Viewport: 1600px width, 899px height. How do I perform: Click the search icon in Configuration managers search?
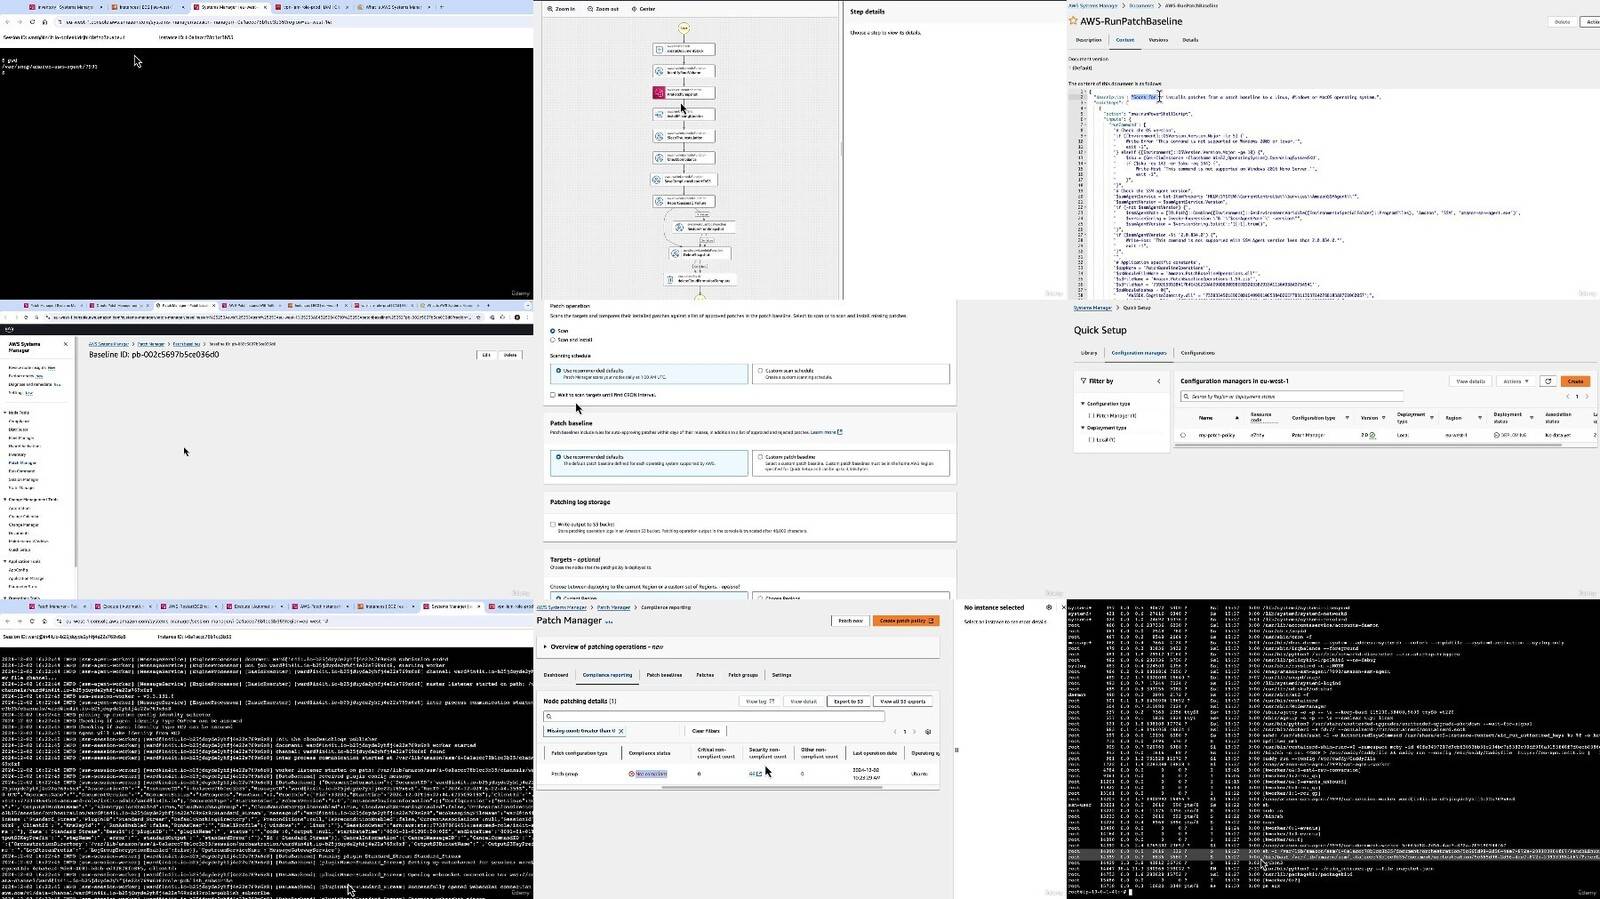1186,397
